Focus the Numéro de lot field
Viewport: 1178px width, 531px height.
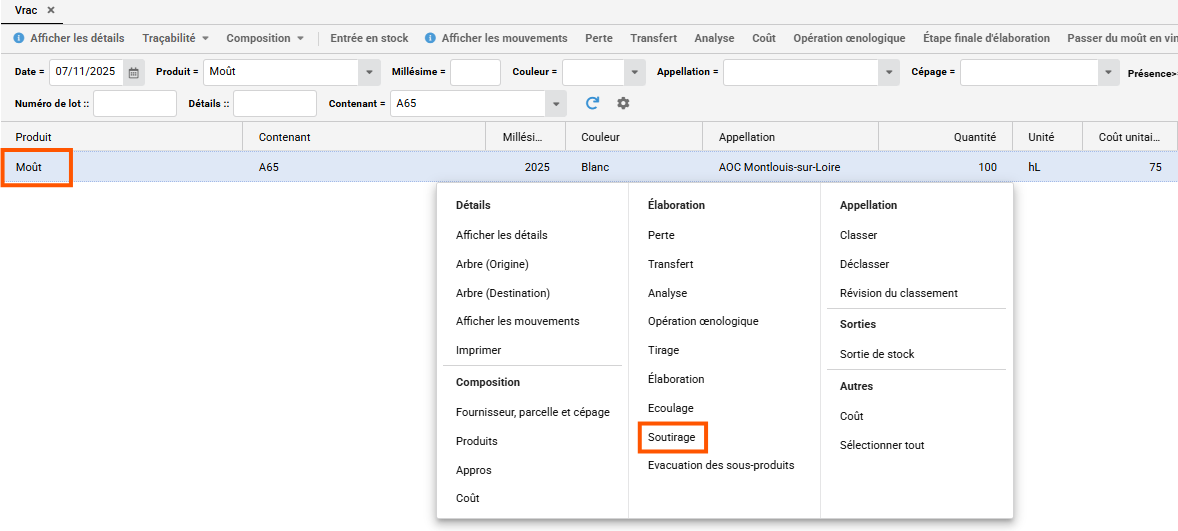(134, 104)
